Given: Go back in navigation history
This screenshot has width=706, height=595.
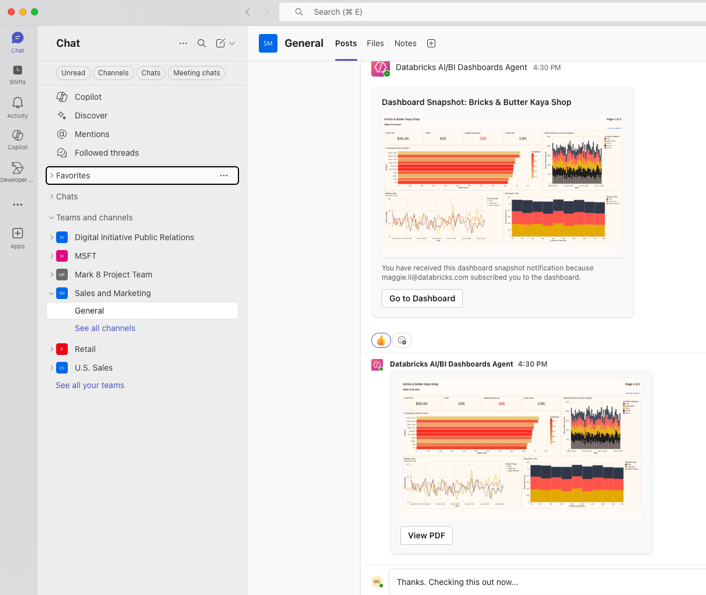Looking at the screenshot, I should 247,12.
